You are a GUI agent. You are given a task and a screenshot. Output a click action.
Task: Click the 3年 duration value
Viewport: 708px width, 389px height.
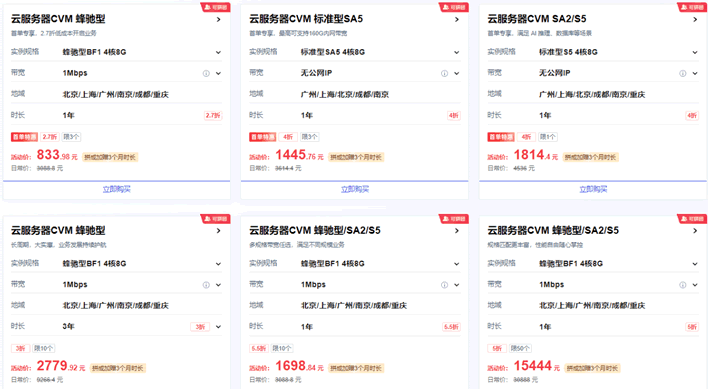[69, 327]
